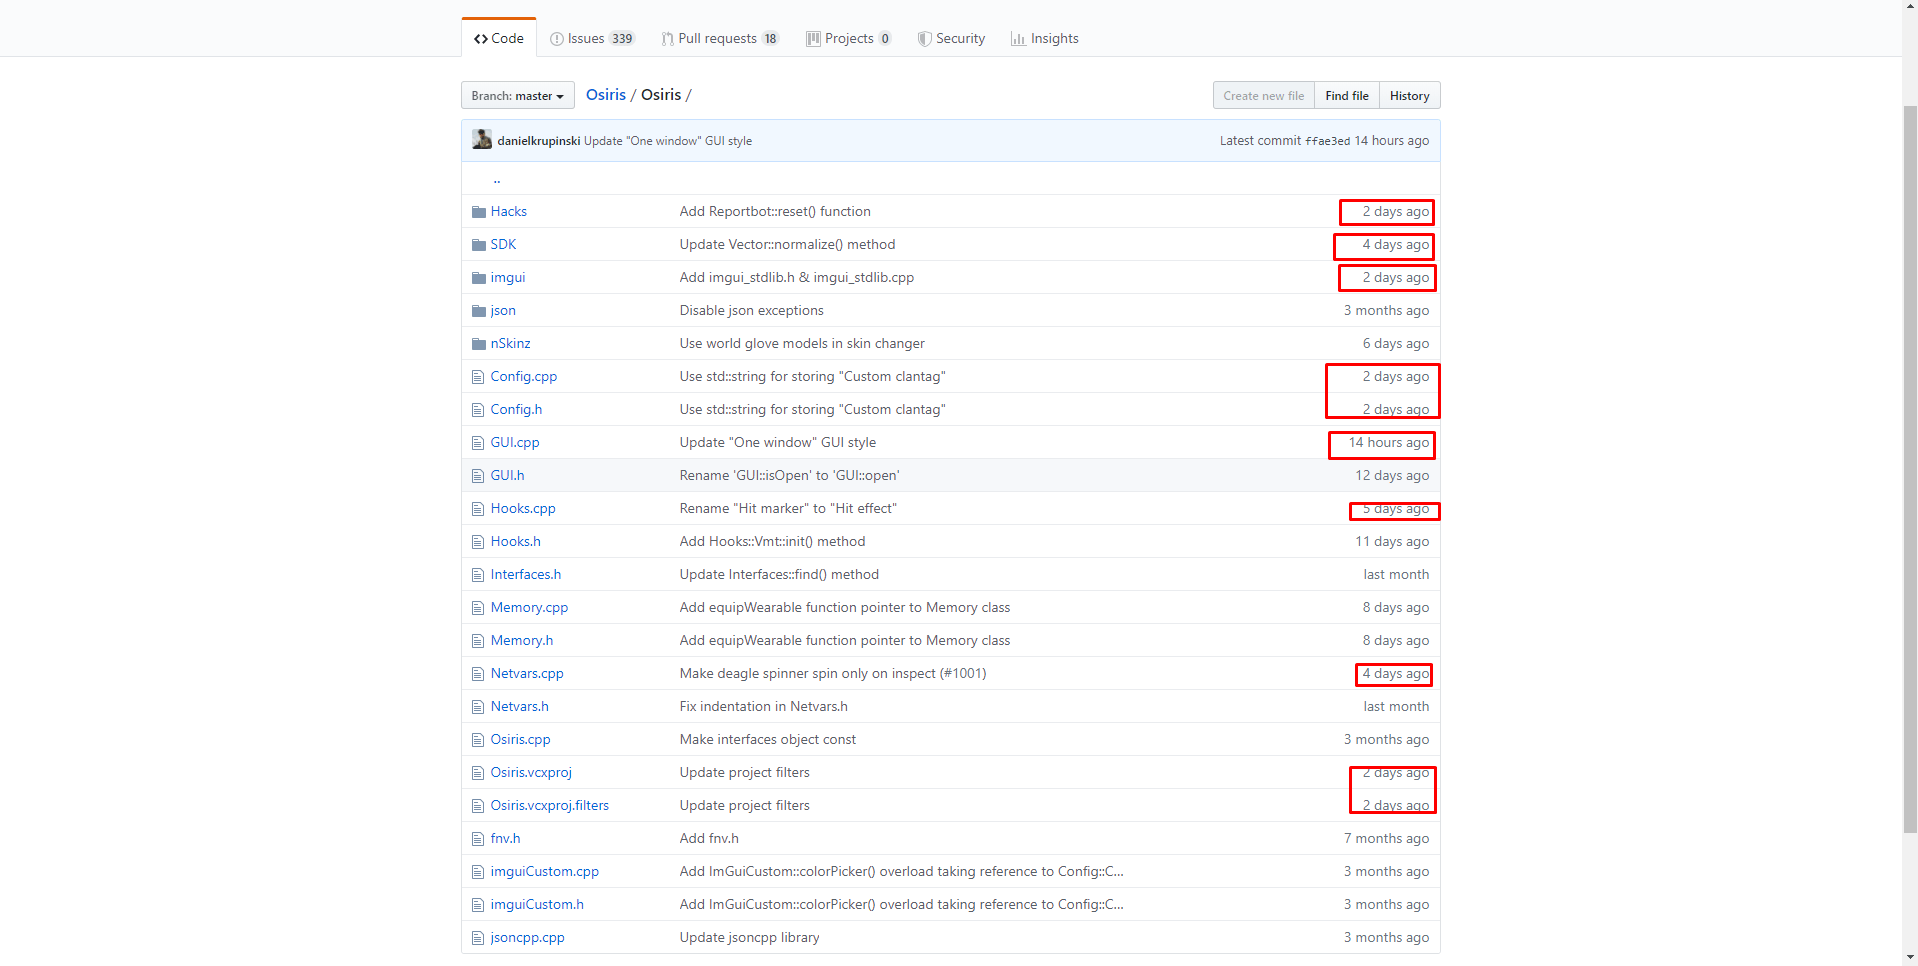
Task: Click the Code tab angle-brackets icon
Action: pos(481,39)
